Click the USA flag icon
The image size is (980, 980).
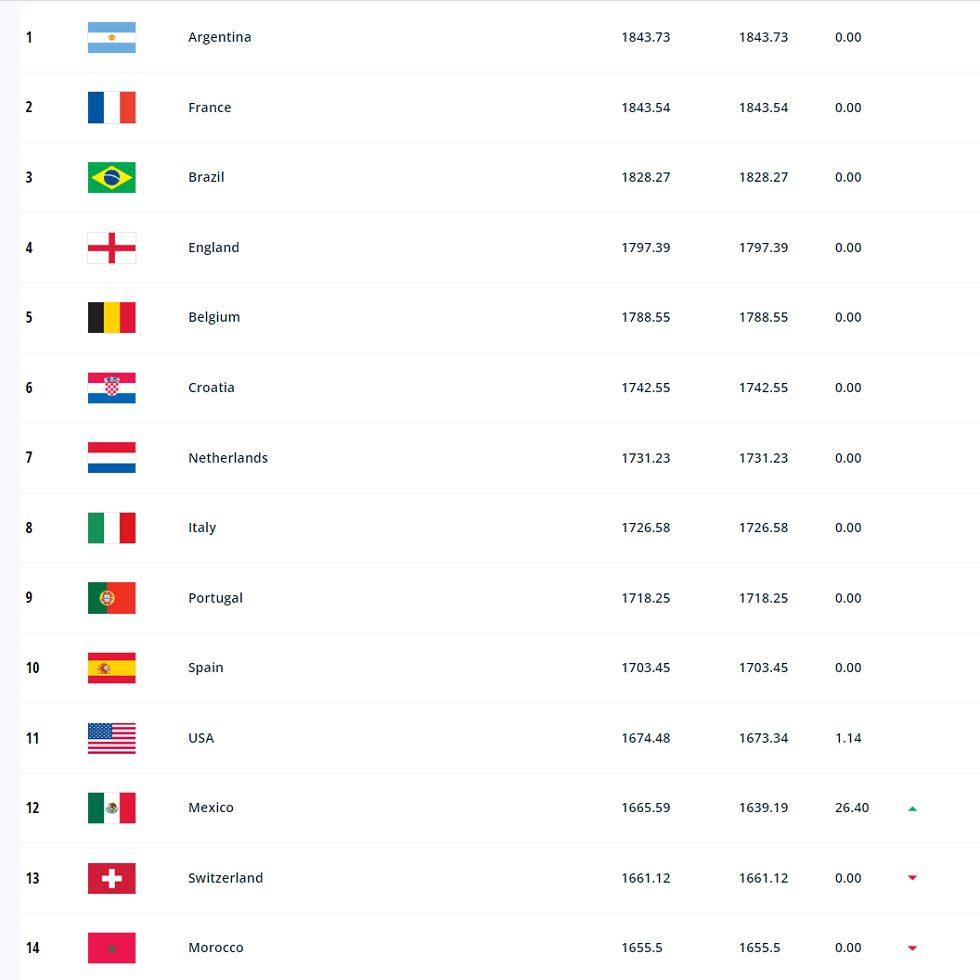pos(111,738)
